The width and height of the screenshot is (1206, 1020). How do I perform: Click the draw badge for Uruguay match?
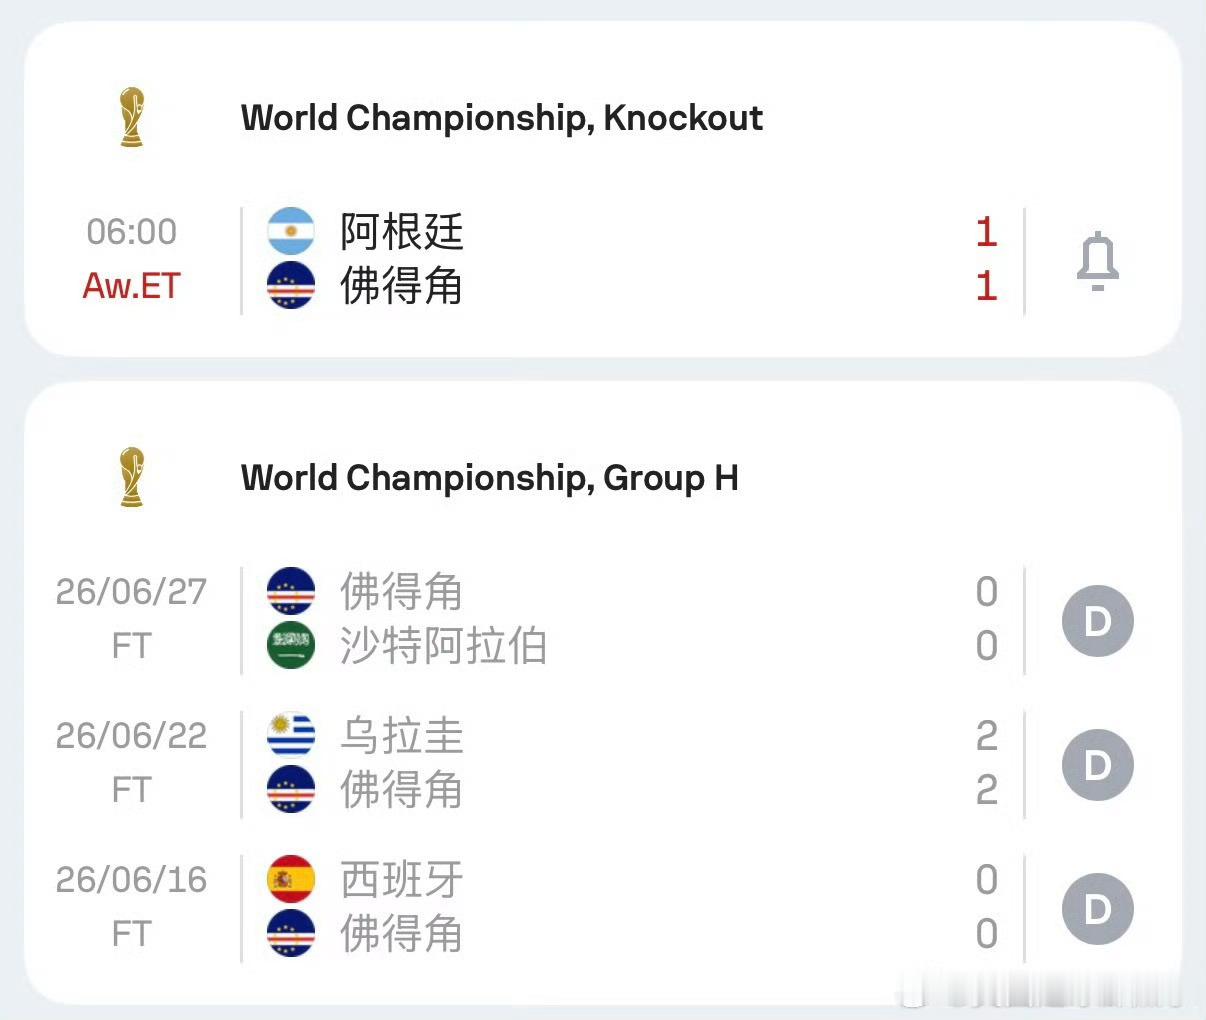point(1097,765)
